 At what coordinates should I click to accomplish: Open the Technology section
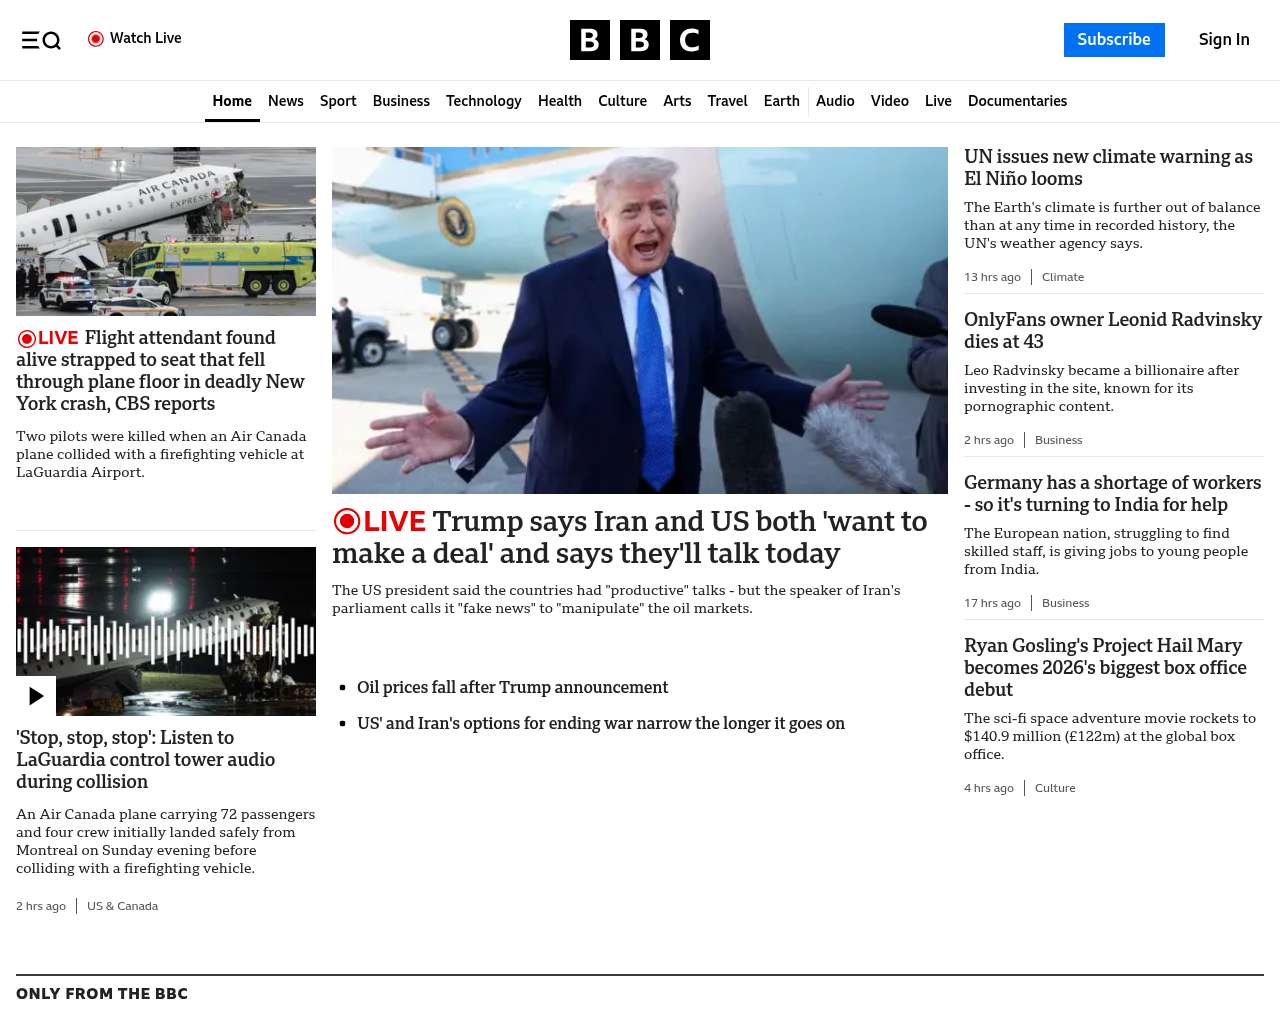pos(484,101)
